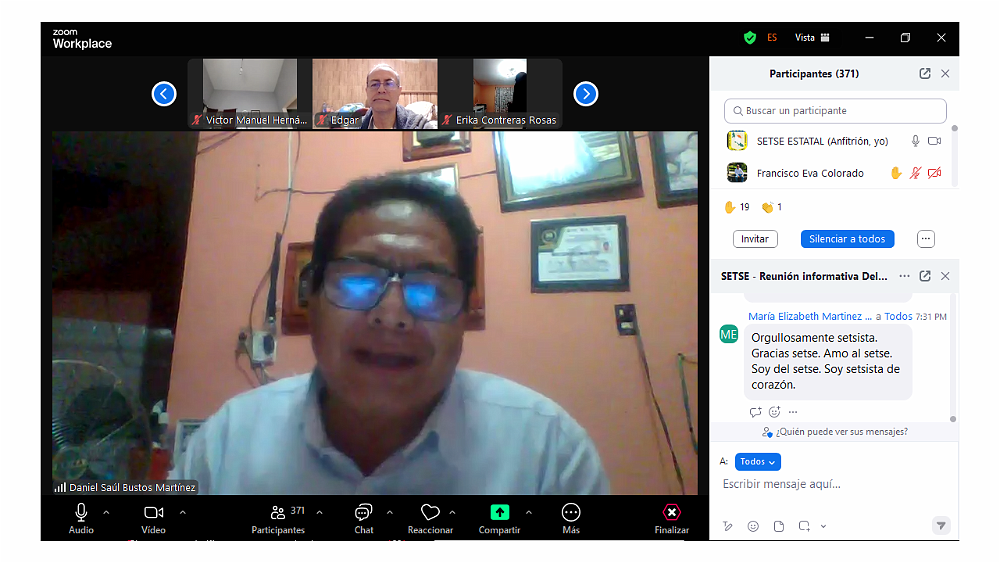Open the Vista layout menu

pyautogui.click(x=812, y=38)
